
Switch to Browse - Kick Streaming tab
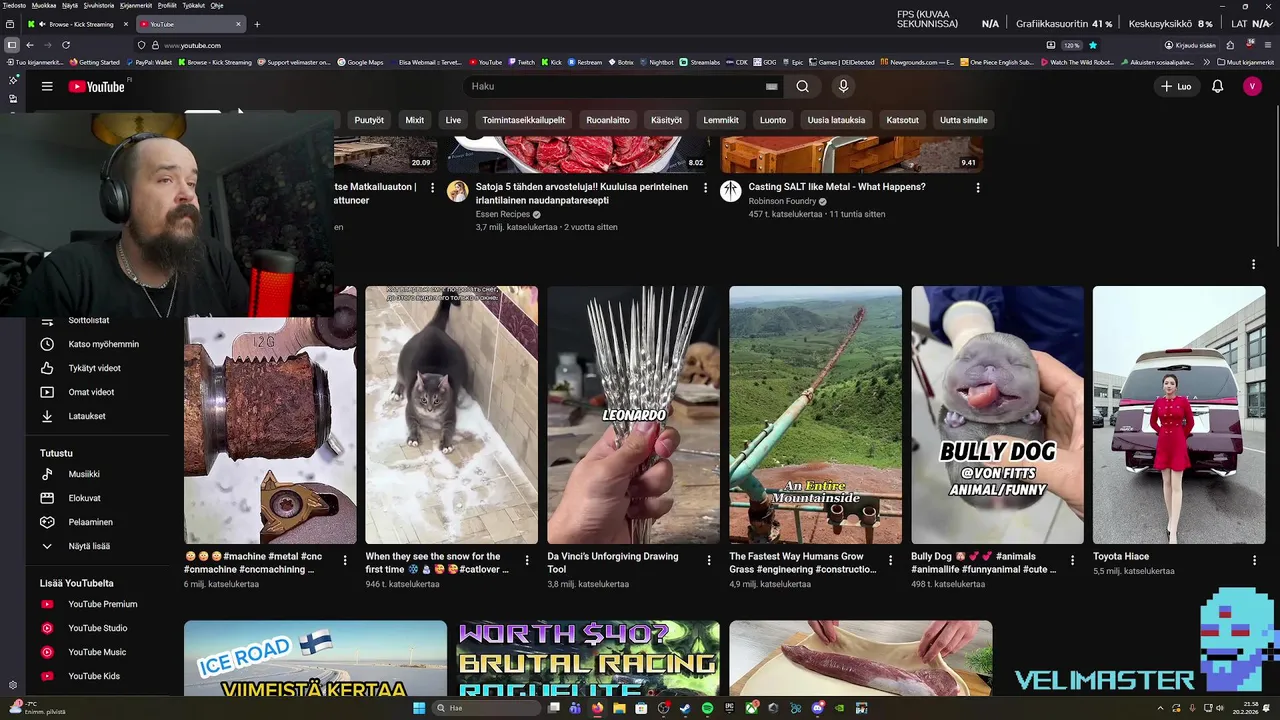click(78, 24)
